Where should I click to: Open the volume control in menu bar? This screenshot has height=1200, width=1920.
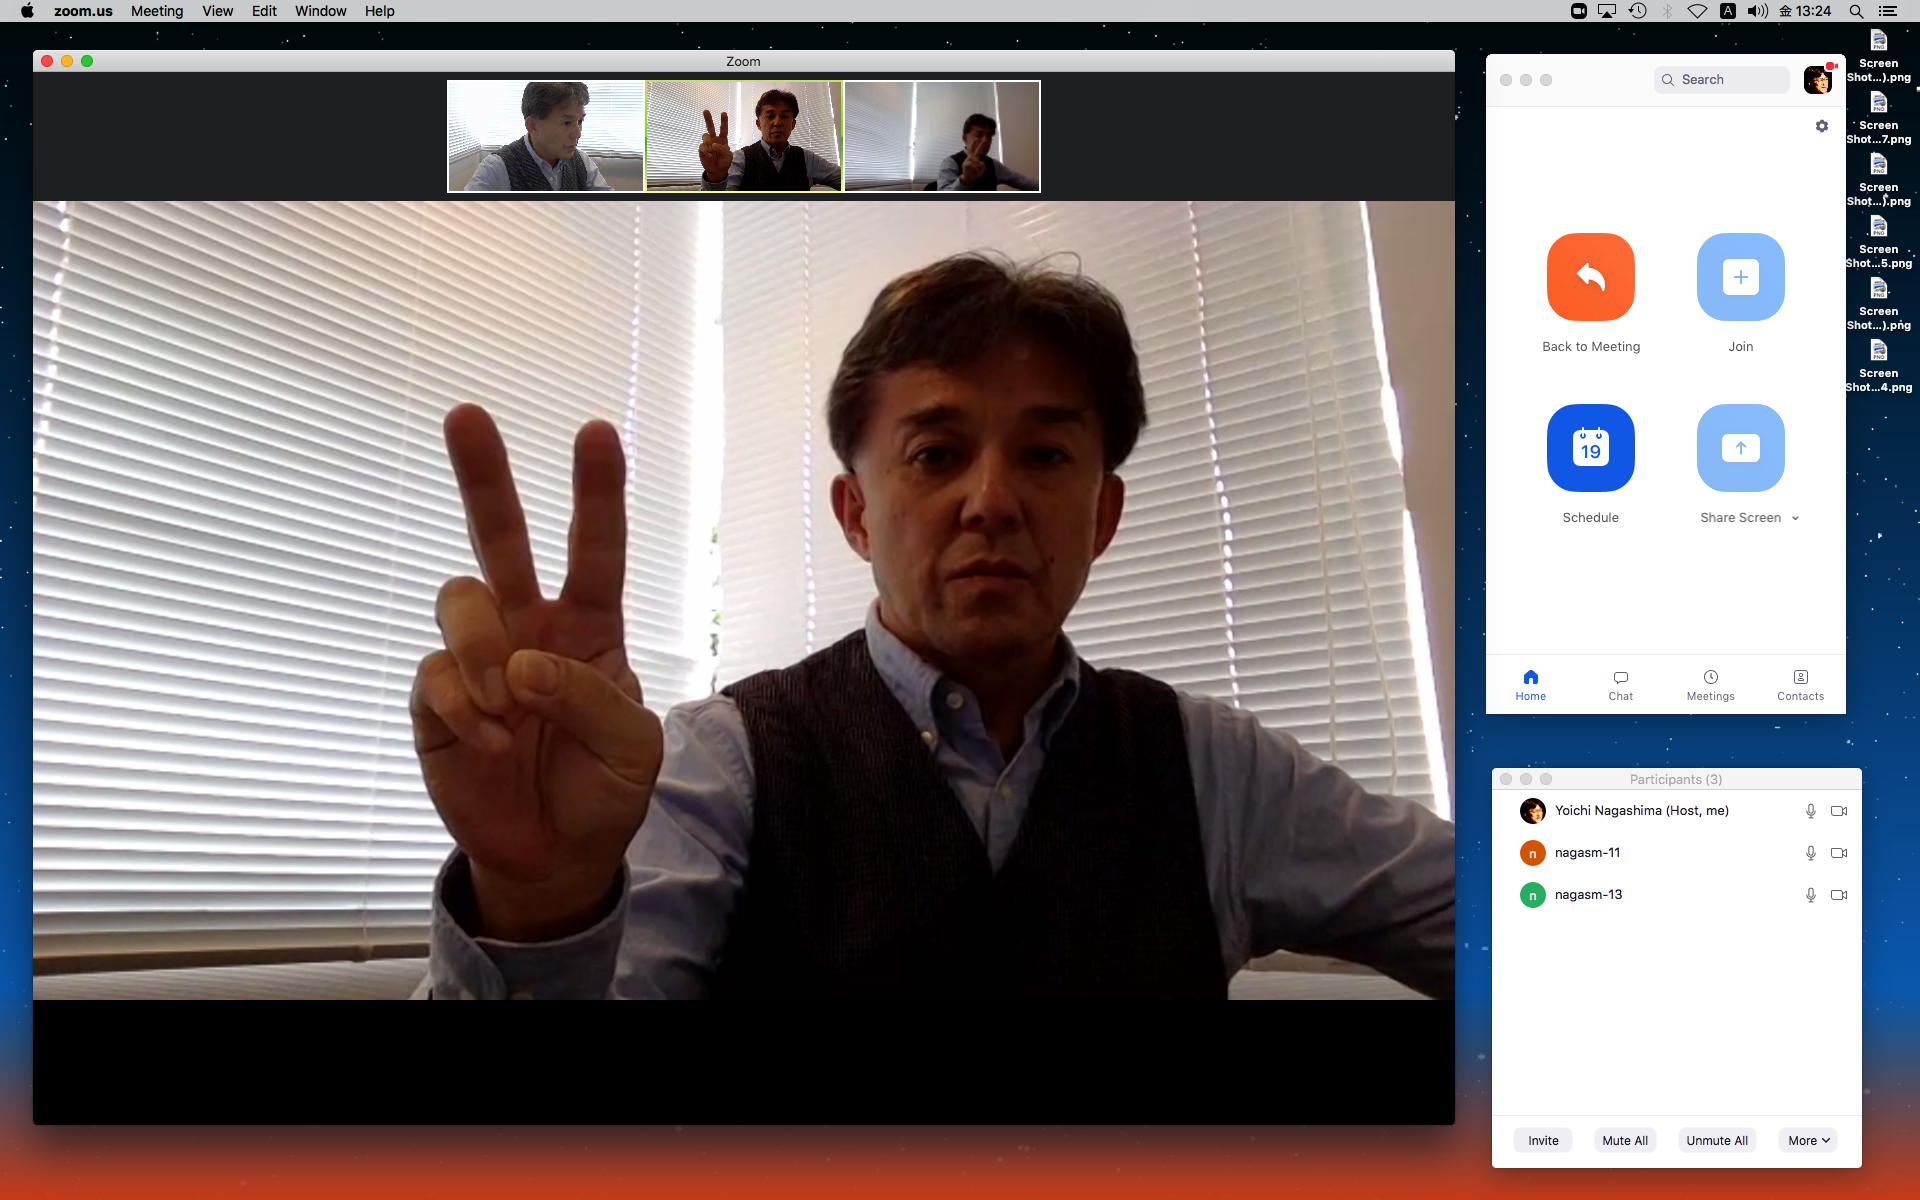click(1757, 11)
